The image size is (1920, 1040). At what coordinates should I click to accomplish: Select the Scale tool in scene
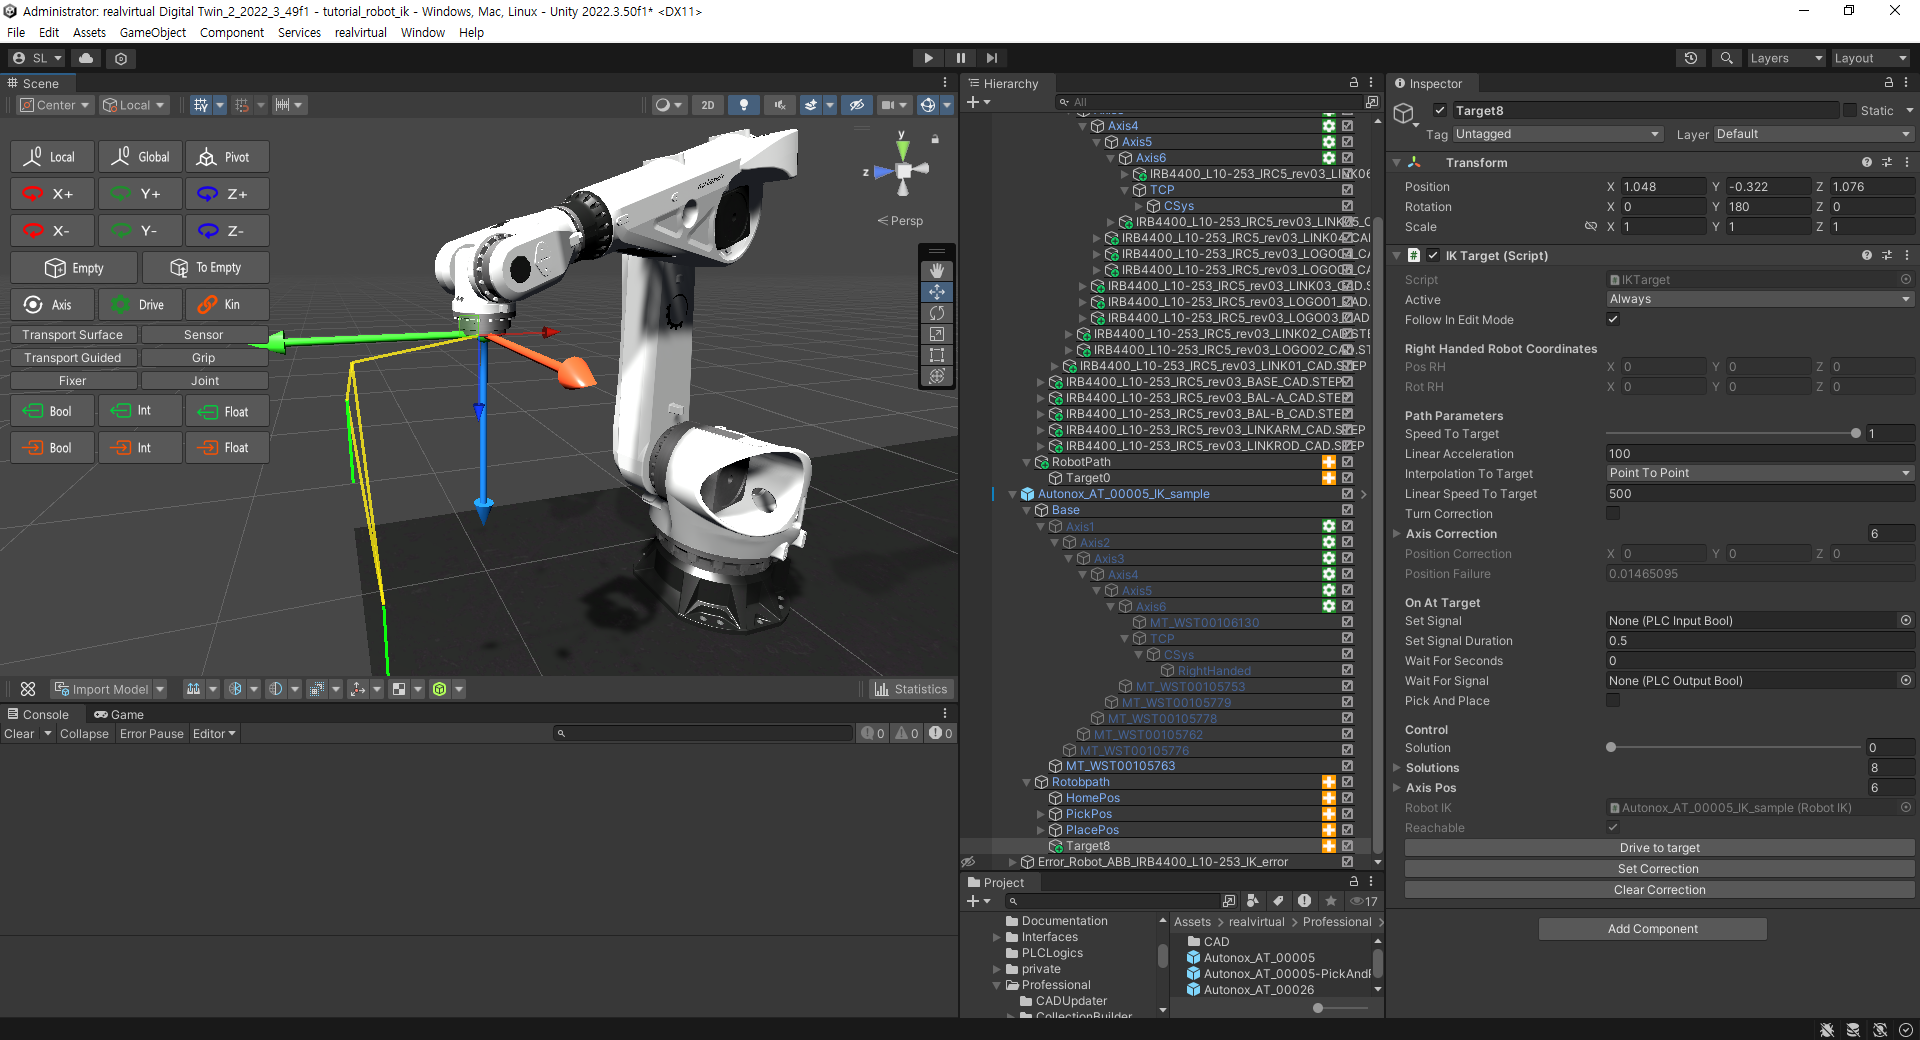click(937, 334)
